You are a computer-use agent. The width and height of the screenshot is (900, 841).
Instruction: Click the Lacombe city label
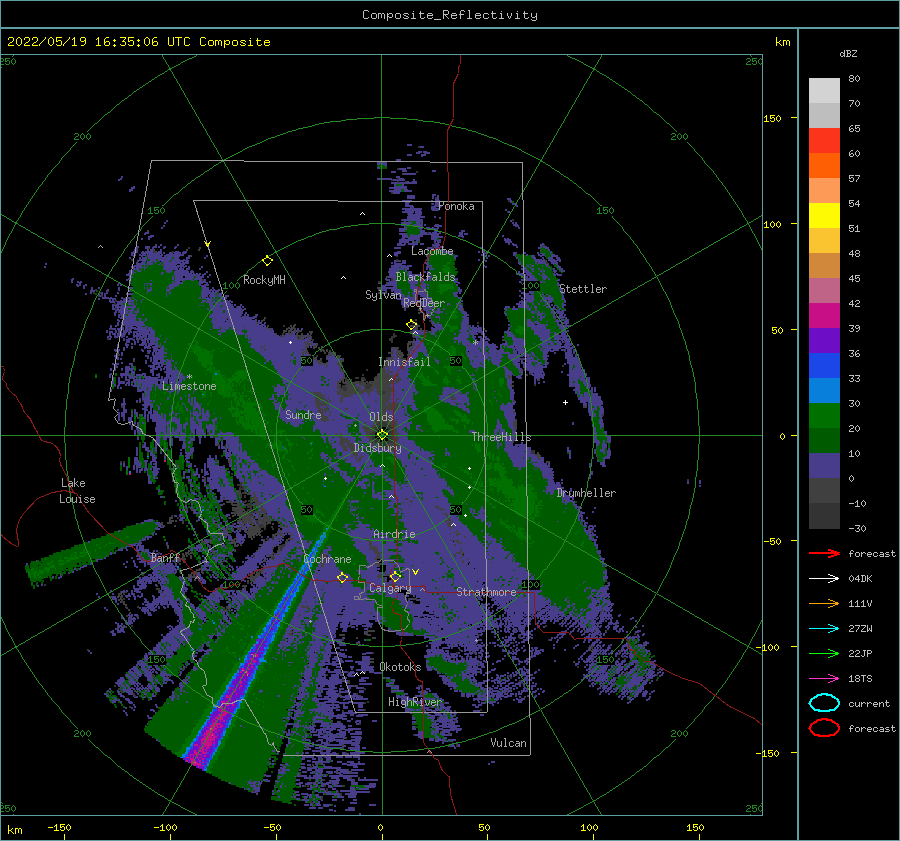click(x=432, y=251)
